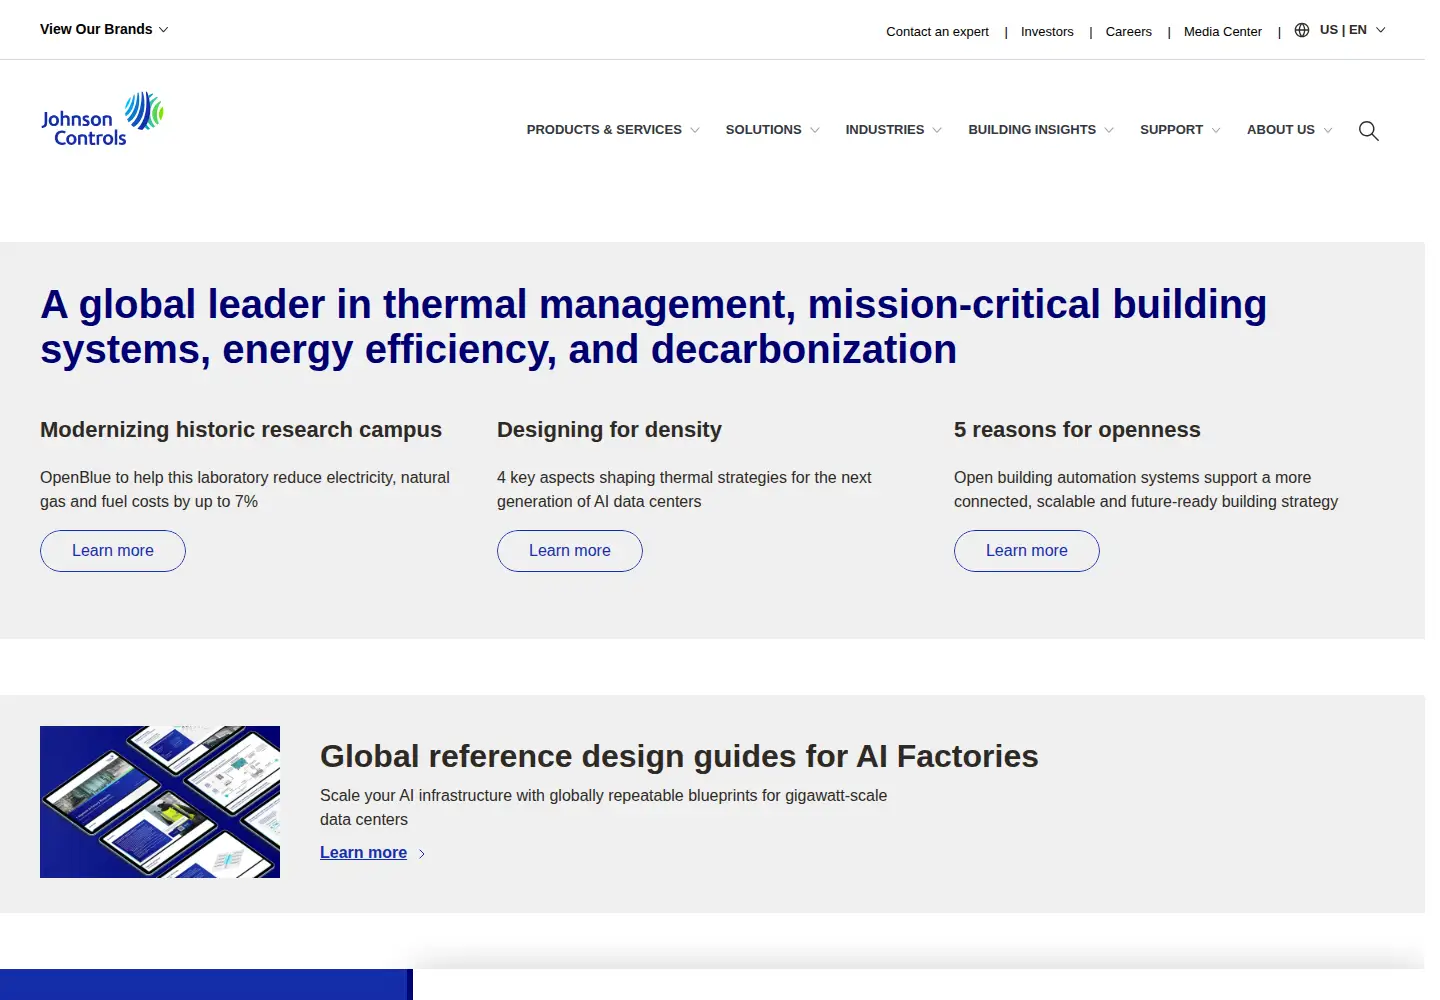1440x1000 pixels.
Task: Click Learn more under Modernizing historic research campus
Action: click(113, 551)
